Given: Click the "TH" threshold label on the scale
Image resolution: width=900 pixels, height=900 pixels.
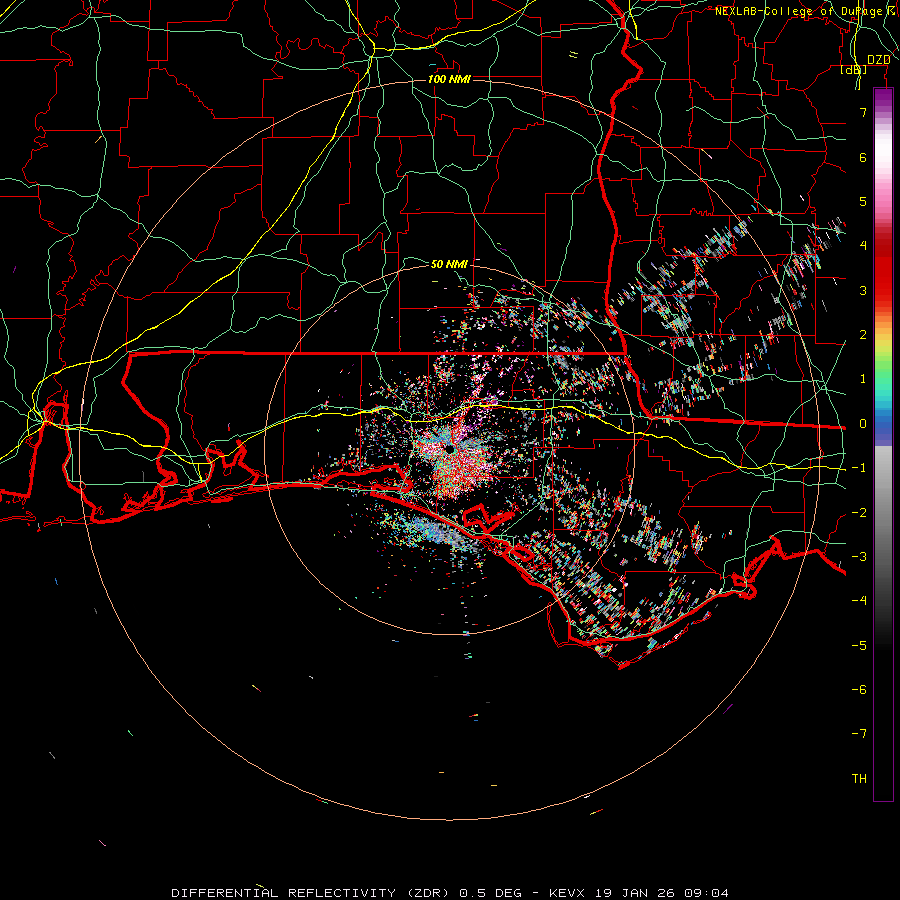Looking at the screenshot, I should coord(859,779).
